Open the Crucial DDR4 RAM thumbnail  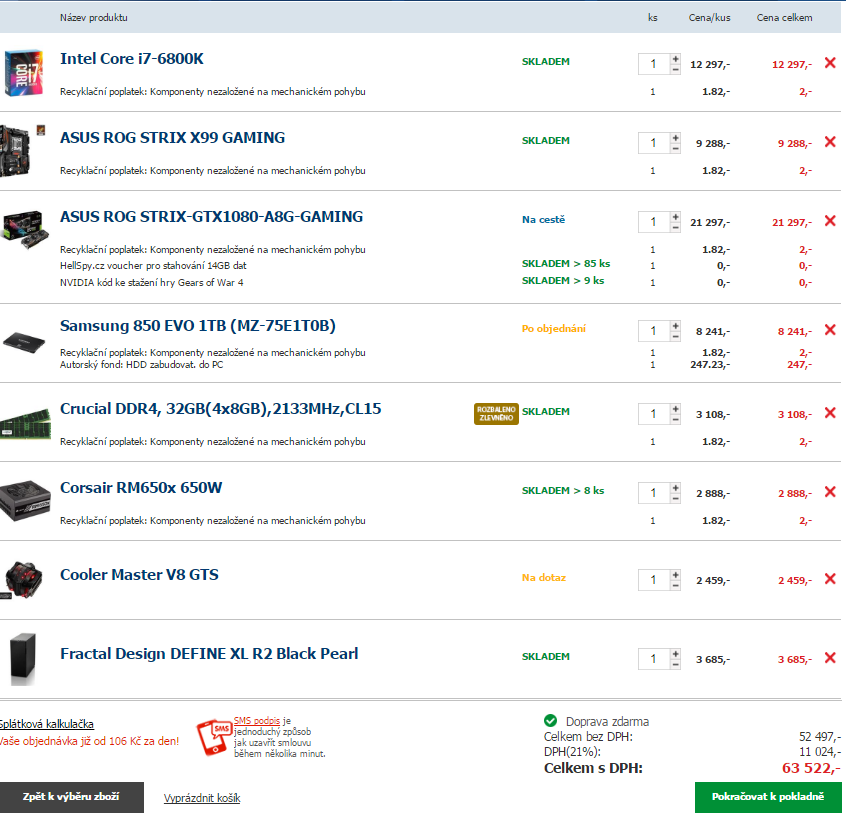[25, 425]
